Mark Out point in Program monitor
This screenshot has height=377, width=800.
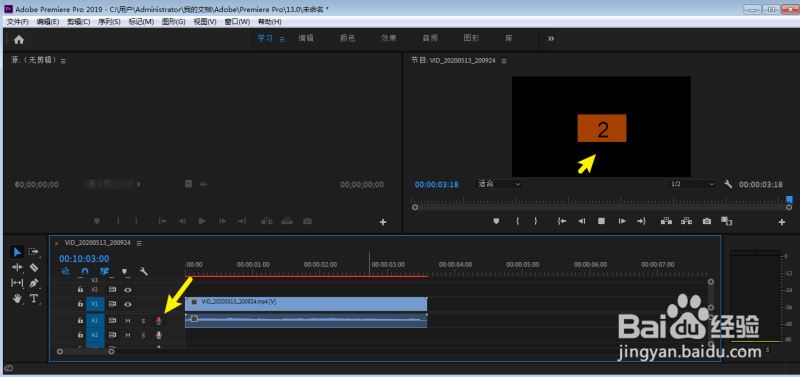[536, 221]
